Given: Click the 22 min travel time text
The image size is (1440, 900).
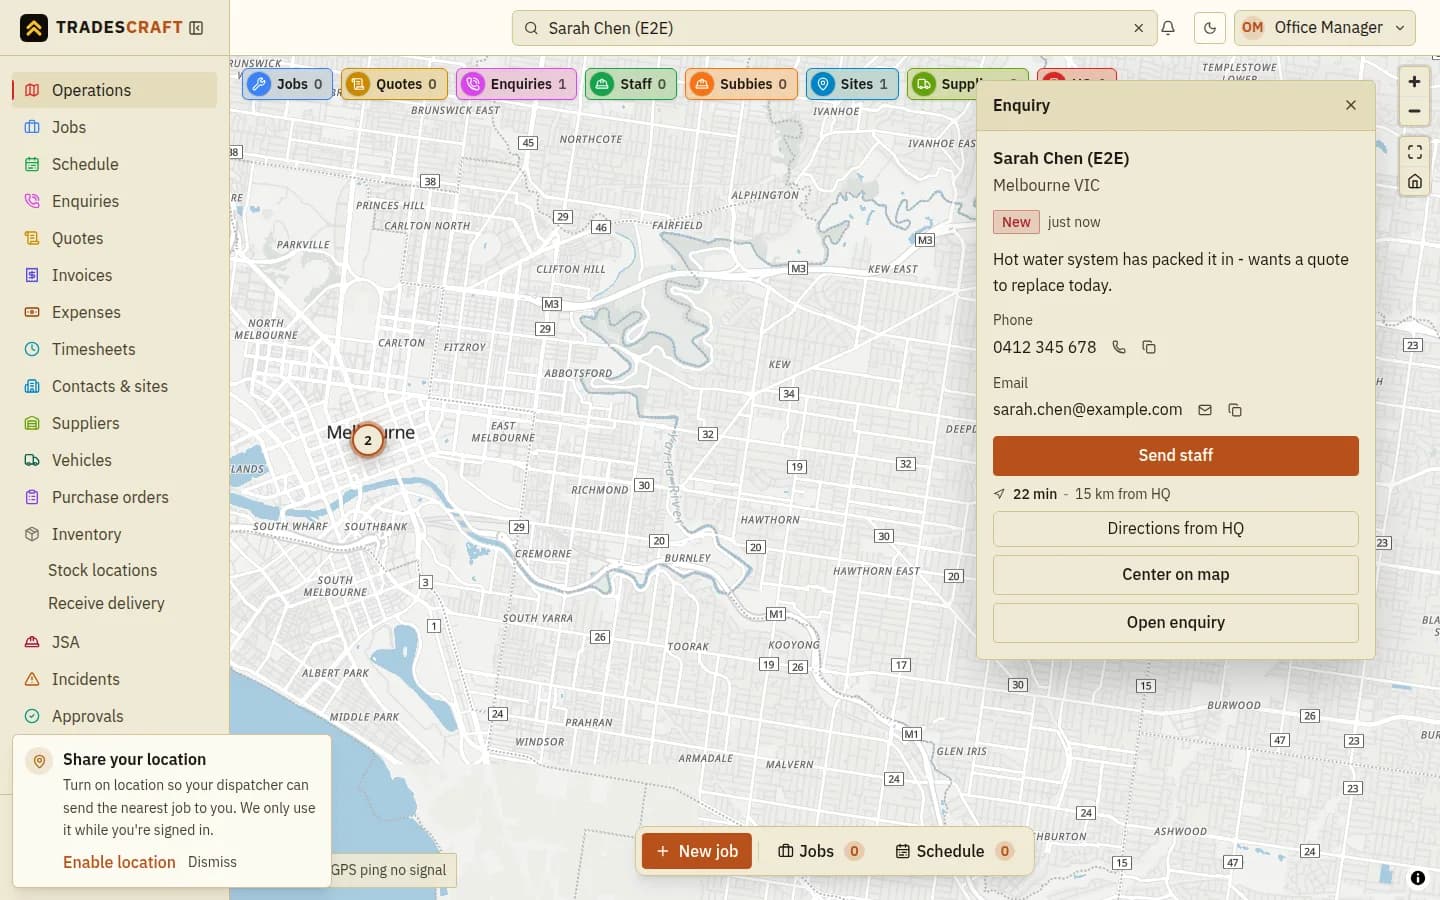Looking at the screenshot, I should 1035,494.
